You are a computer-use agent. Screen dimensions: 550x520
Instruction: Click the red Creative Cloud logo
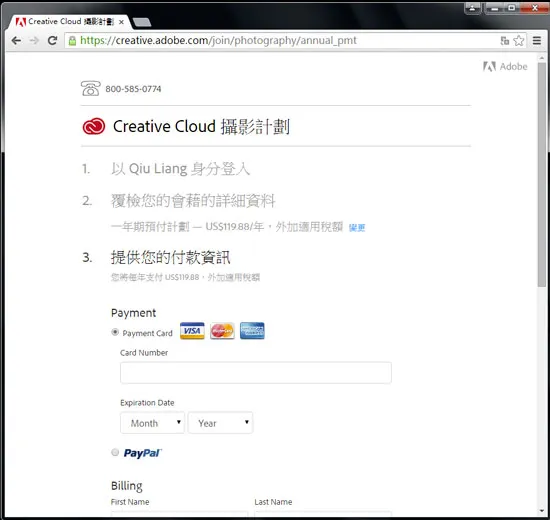tap(94, 126)
